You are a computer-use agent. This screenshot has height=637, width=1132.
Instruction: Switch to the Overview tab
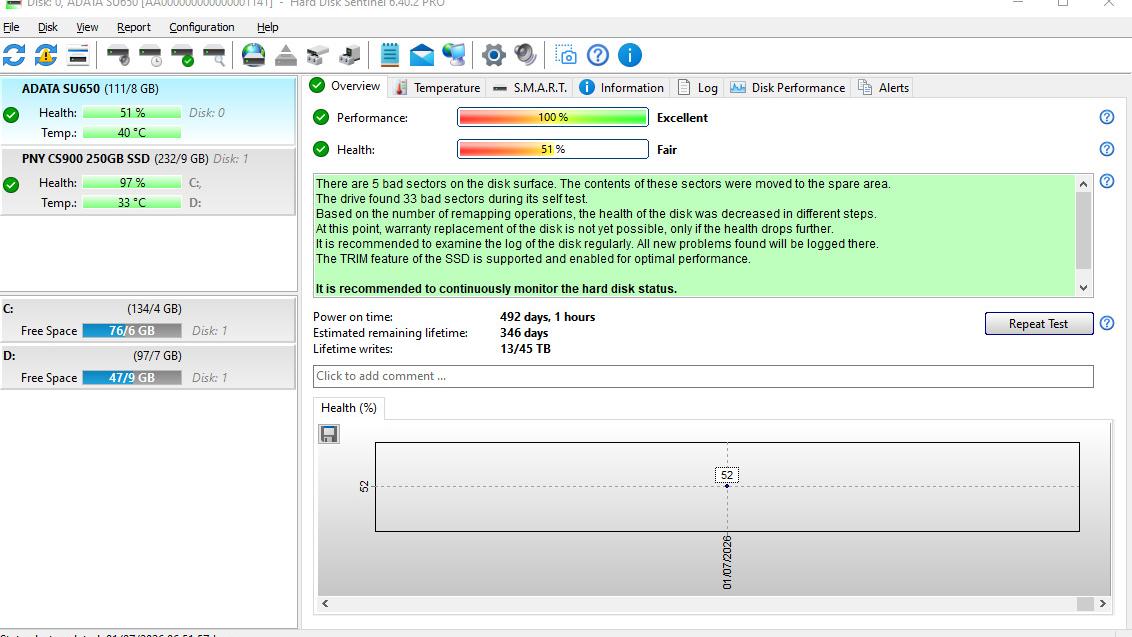pyautogui.click(x=345, y=86)
